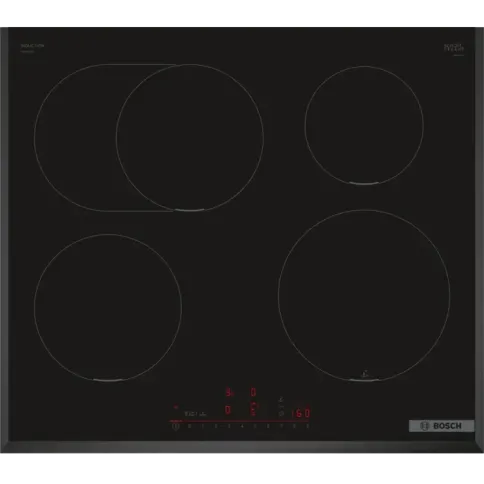The image size is (484, 484).
Task: Tap the large front-right cooking zone
Action: point(364,295)
